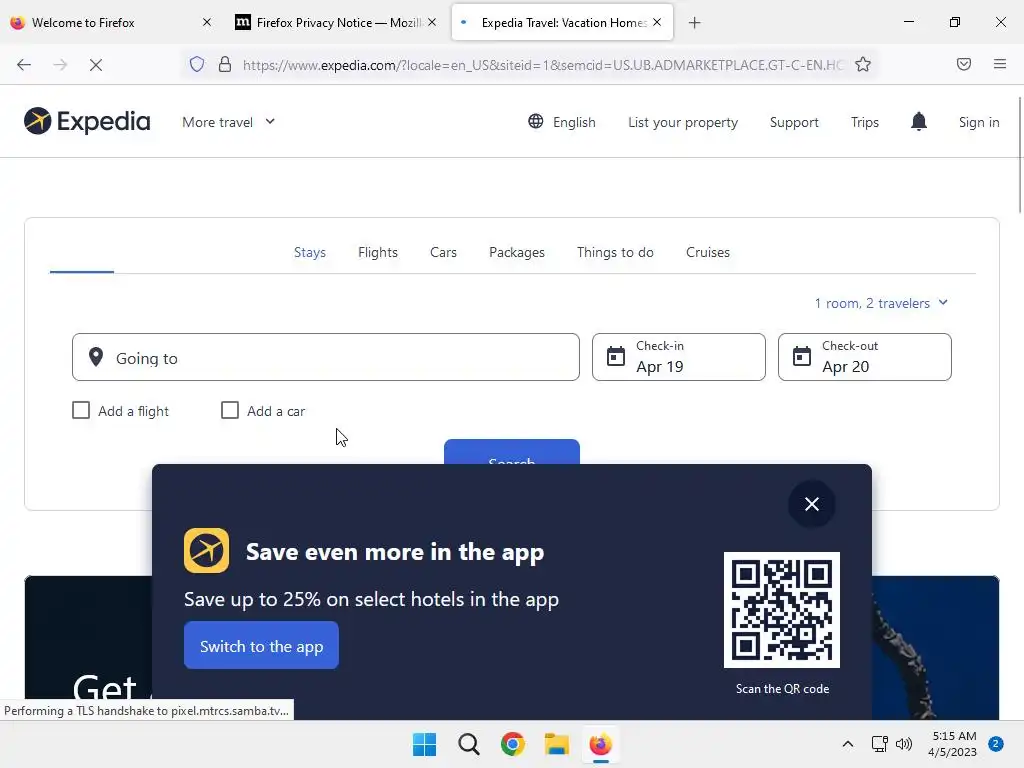Click the taskbar clock showing 5:15 AM
Image resolution: width=1024 pixels, height=768 pixels.
coord(953,744)
